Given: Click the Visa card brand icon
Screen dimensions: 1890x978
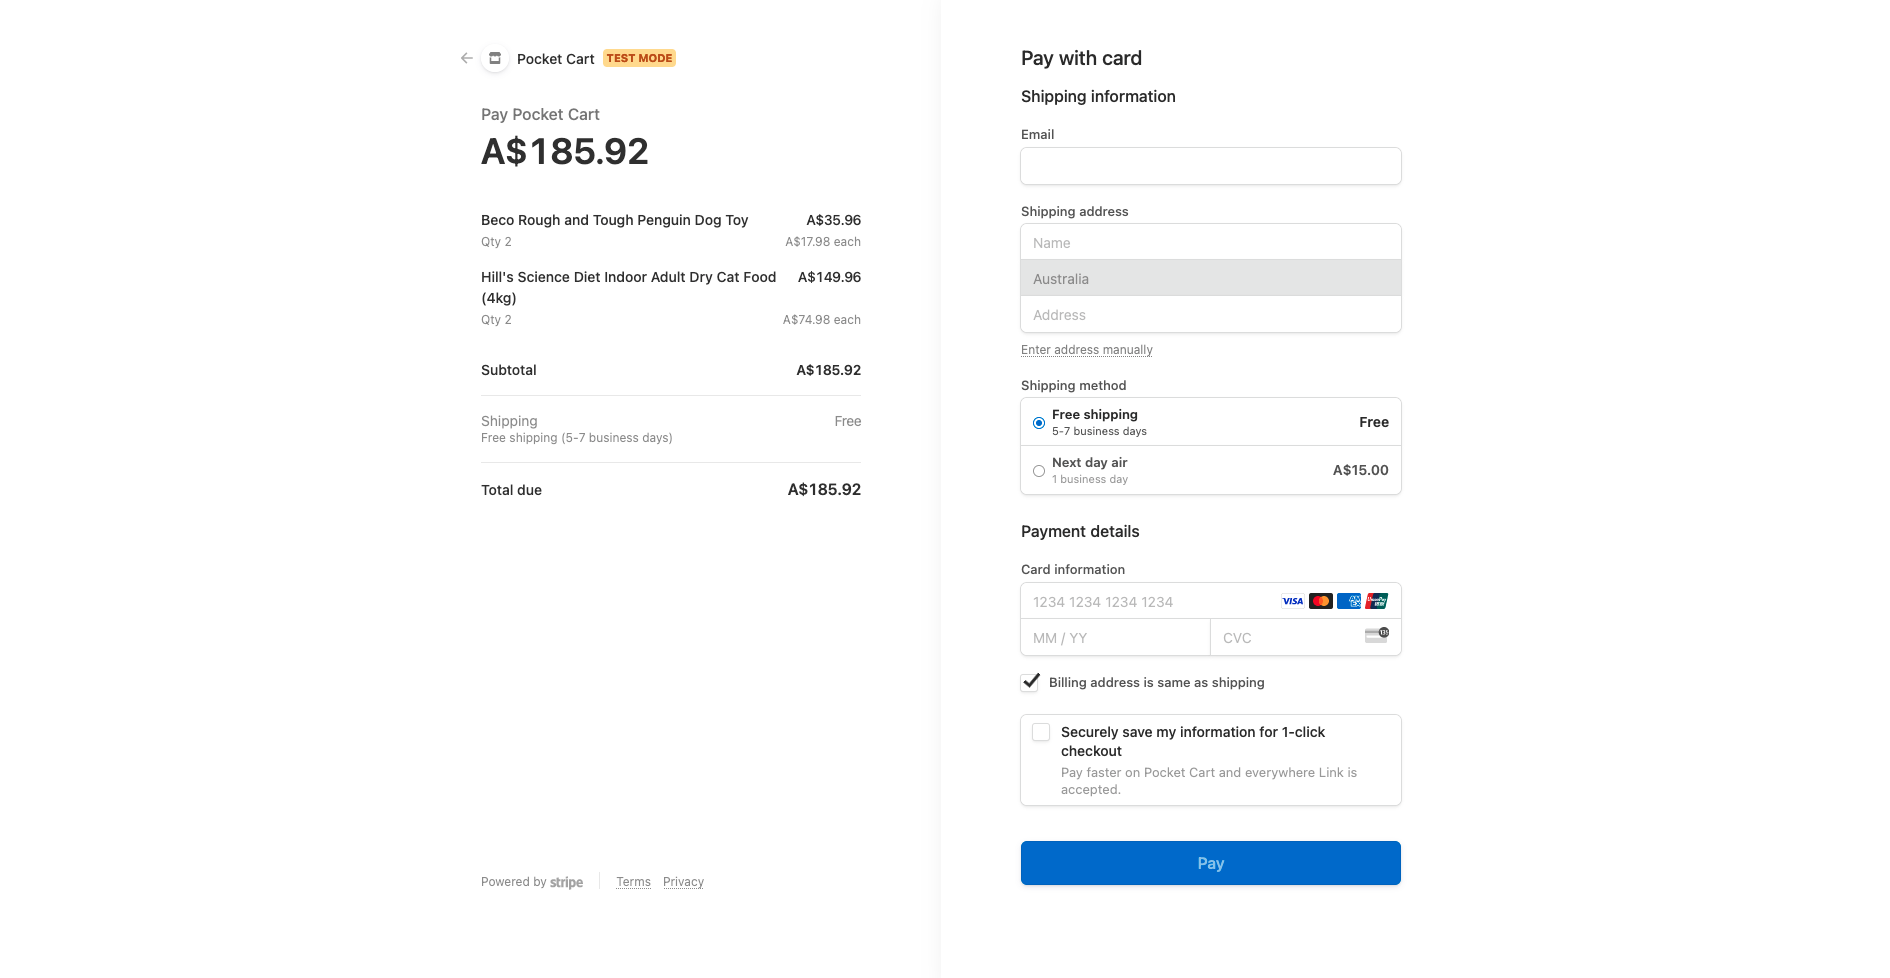Looking at the screenshot, I should [1292, 601].
